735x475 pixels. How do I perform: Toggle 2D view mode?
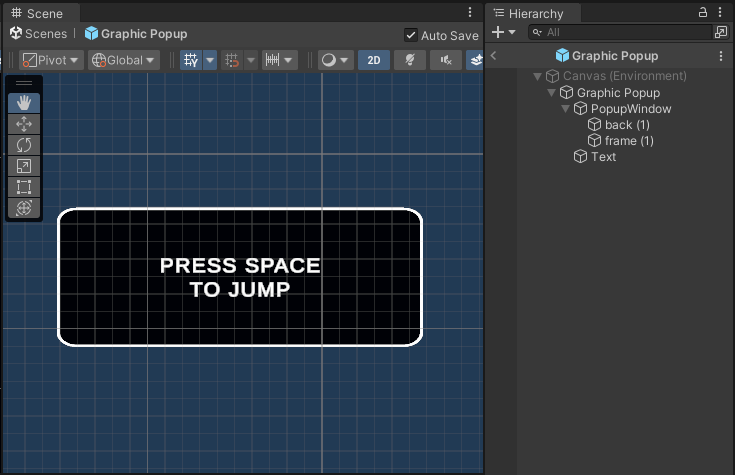pyautogui.click(x=373, y=60)
